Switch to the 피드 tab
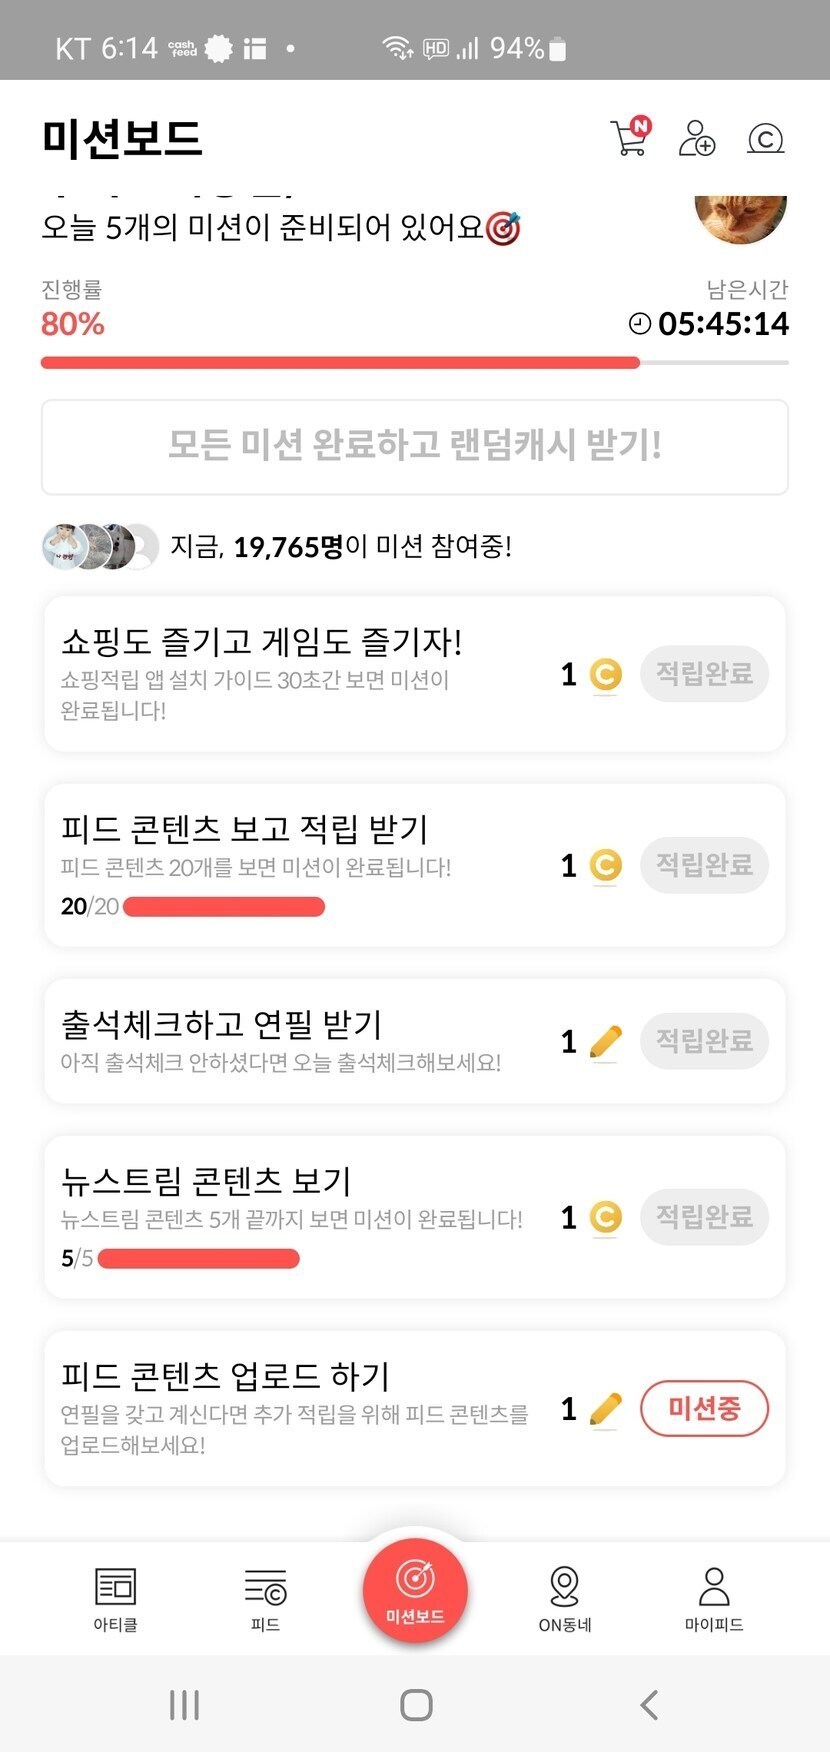Image resolution: width=830 pixels, height=1752 pixels. [x=265, y=1598]
